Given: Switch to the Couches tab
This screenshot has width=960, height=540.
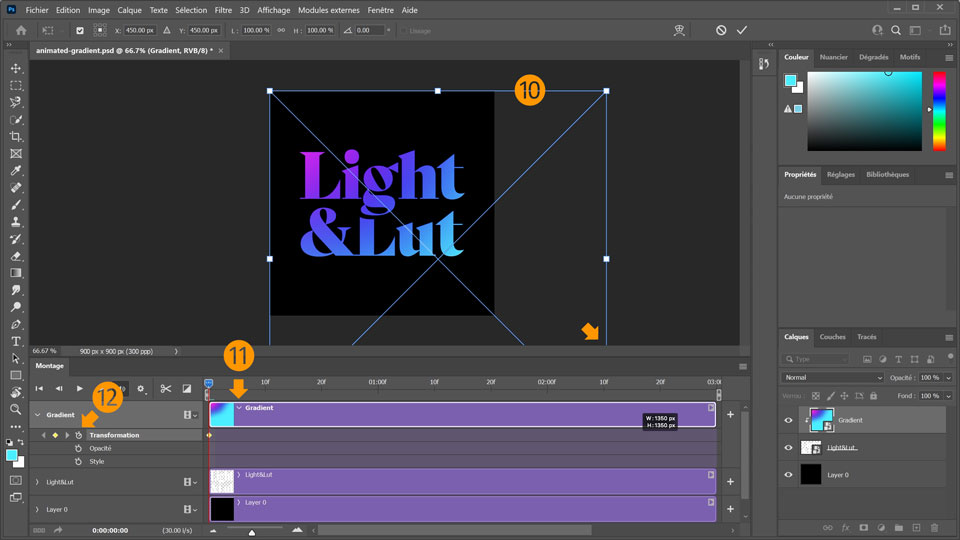Looking at the screenshot, I should click(832, 337).
